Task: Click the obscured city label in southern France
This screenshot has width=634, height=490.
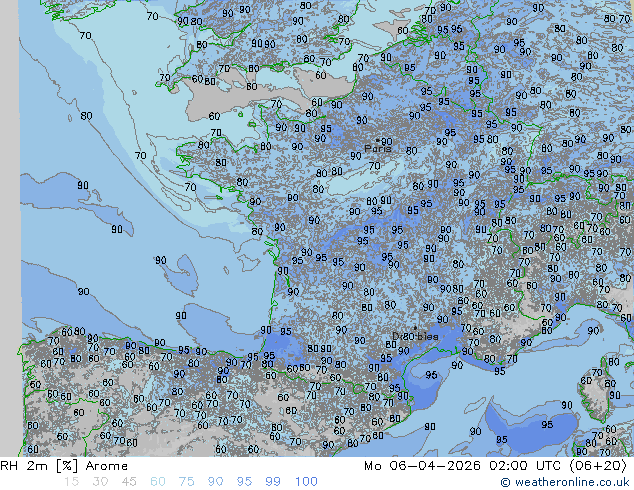Action: 415,337
